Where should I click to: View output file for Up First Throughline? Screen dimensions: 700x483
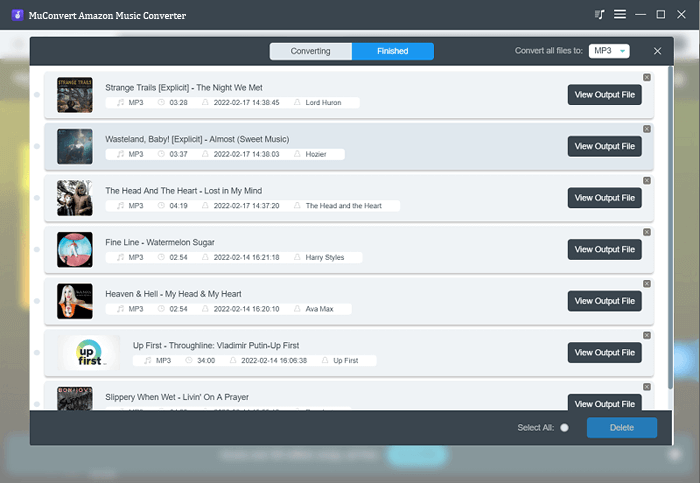pos(604,353)
